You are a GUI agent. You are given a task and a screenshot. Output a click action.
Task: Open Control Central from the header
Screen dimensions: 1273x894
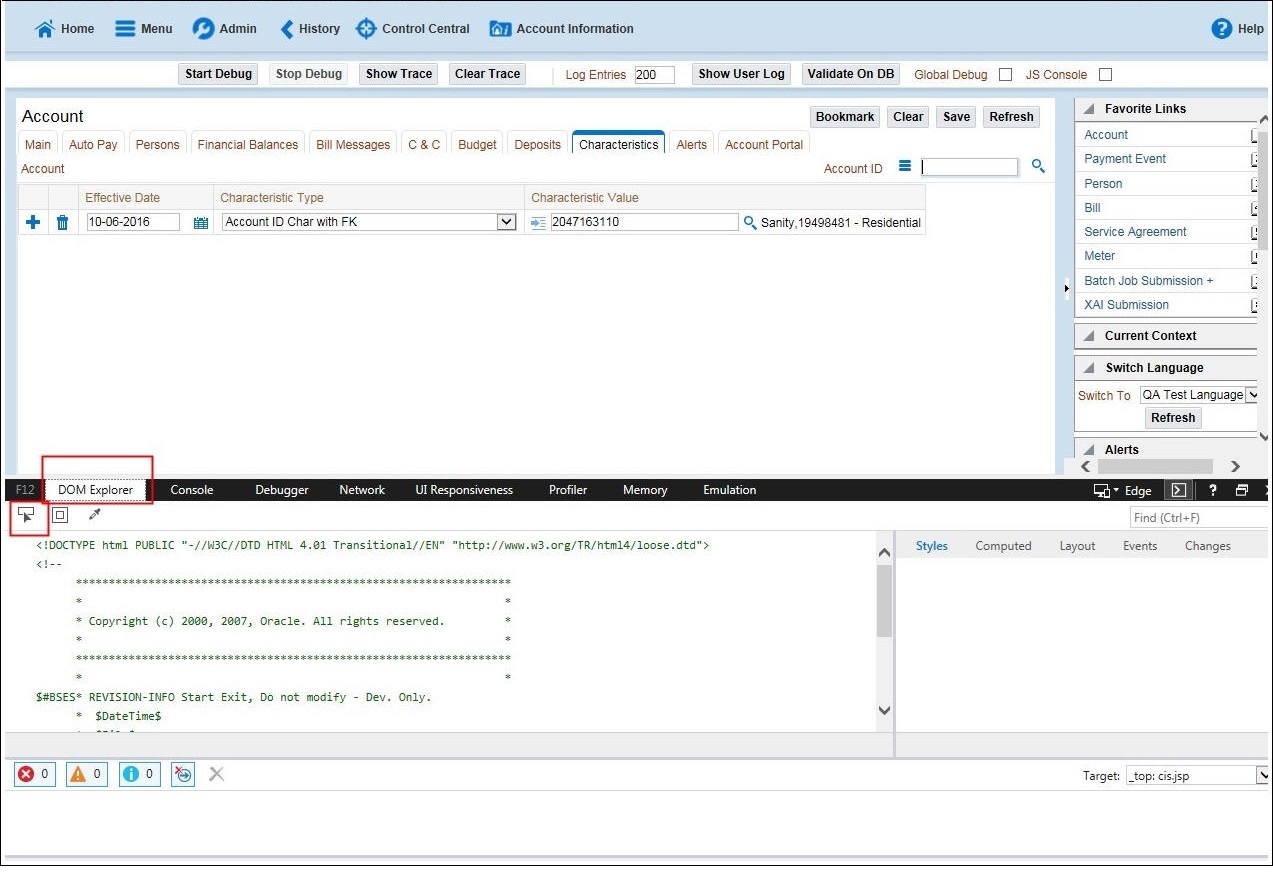[x=412, y=28]
